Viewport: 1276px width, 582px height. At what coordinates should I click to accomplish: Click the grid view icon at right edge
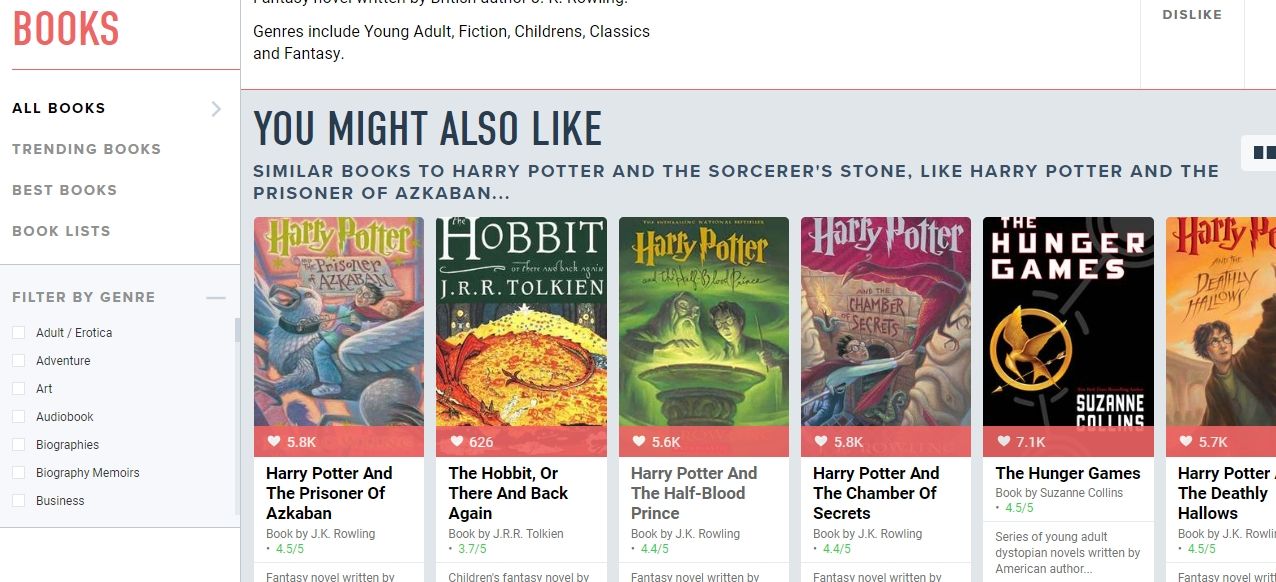[x=1263, y=153]
